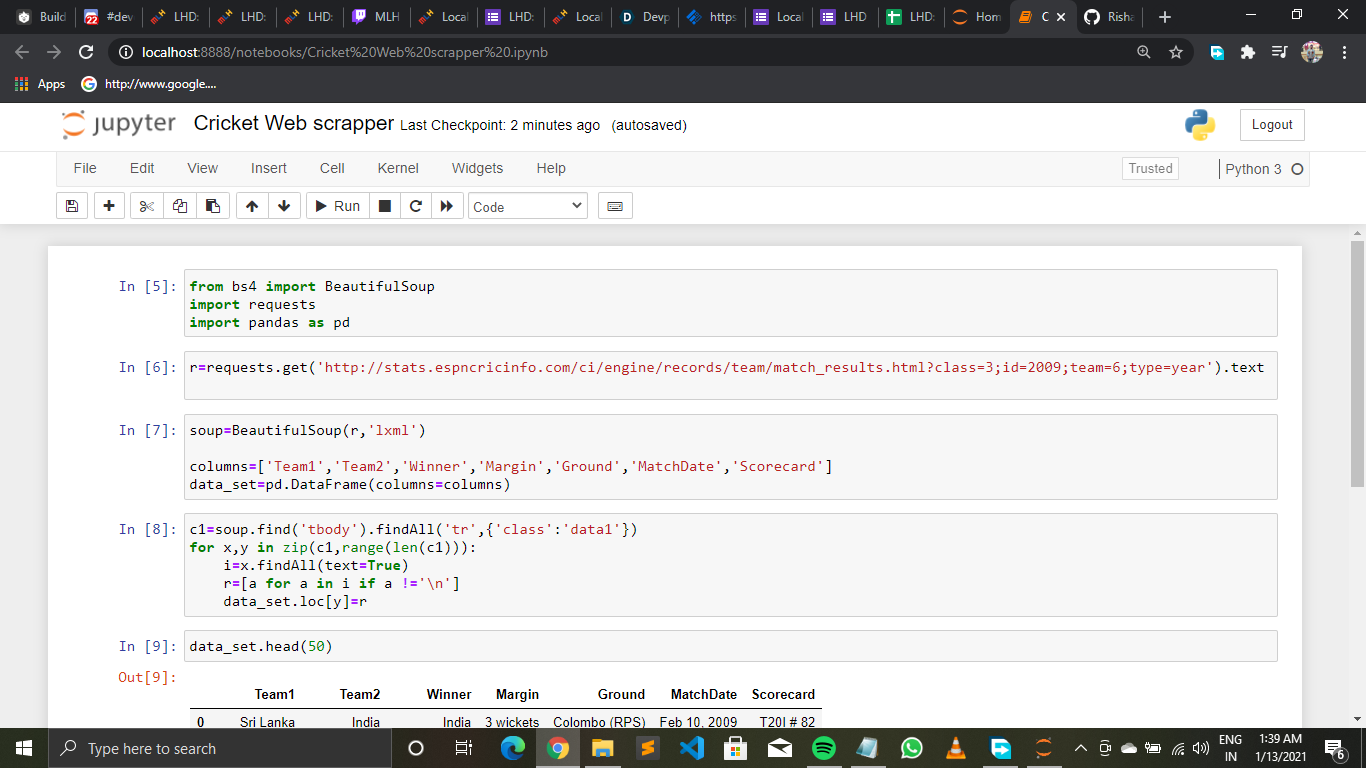Move selected cell down arrow
The height and width of the screenshot is (768, 1366).
pos(284,206)
